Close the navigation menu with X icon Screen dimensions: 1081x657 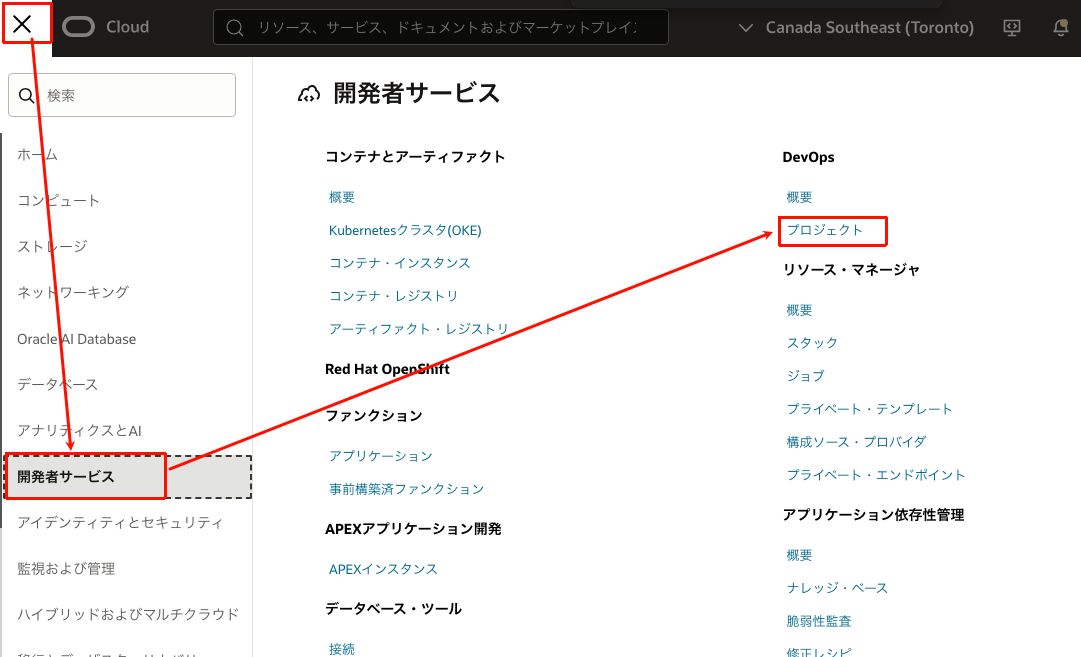coord(22,25)
